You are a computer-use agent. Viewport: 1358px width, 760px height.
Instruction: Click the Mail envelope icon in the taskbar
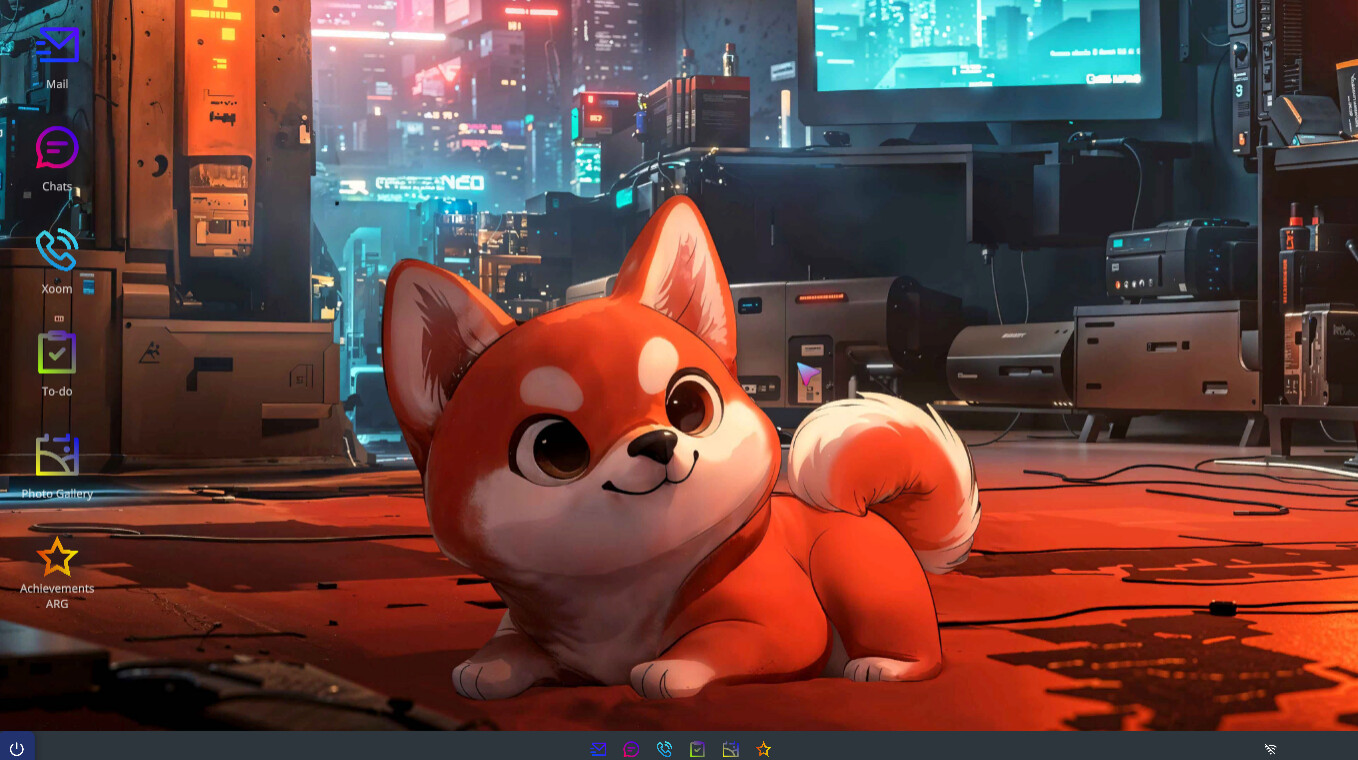(598, 749)
